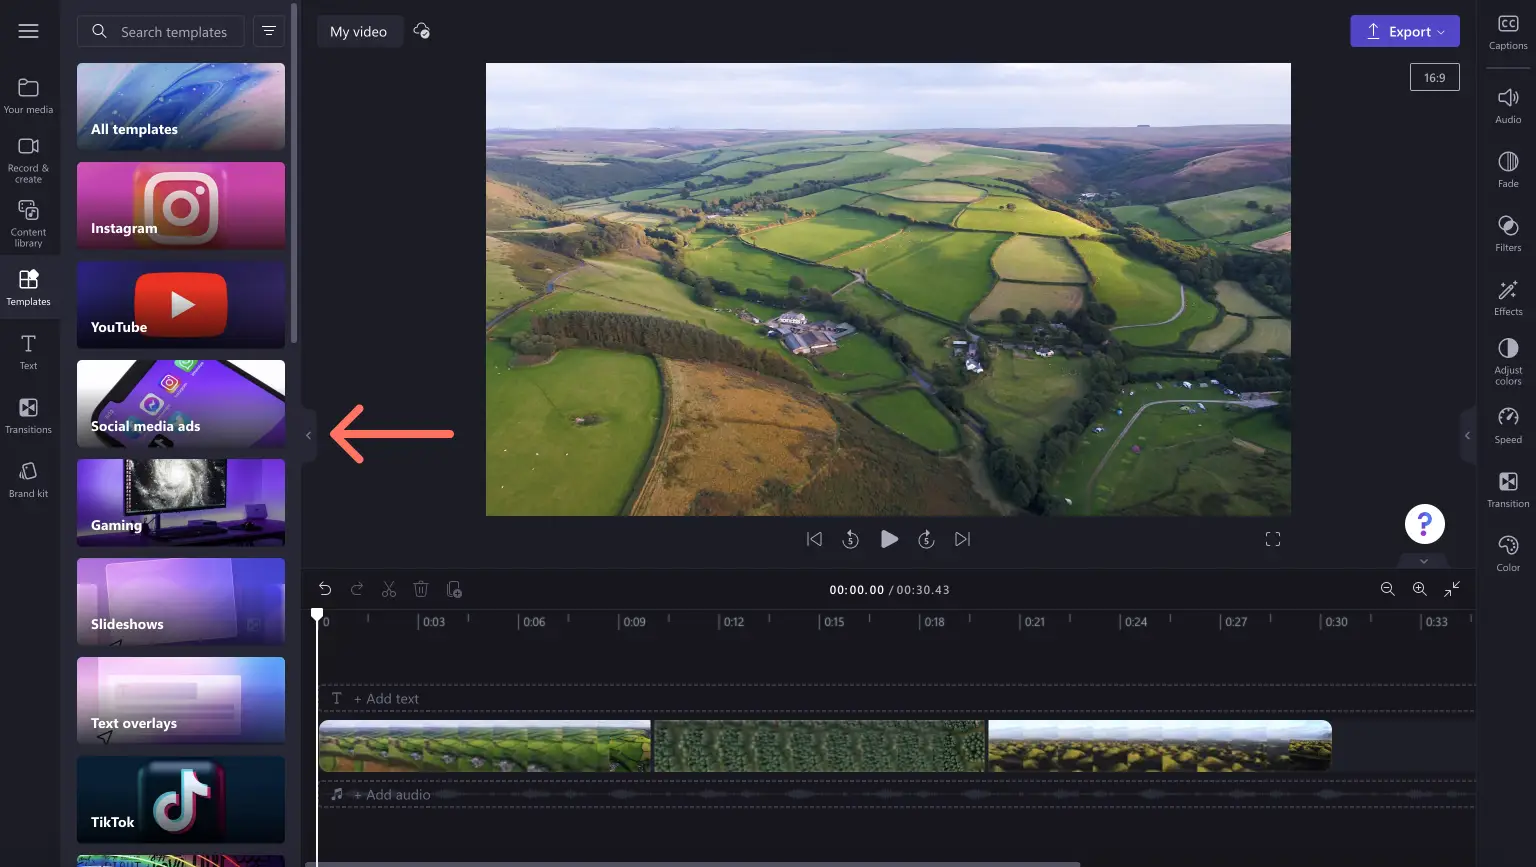Viewport: 1536px width, 867px height.
Task: Delete selected clip with trash icon
Action: coord(421,589)
